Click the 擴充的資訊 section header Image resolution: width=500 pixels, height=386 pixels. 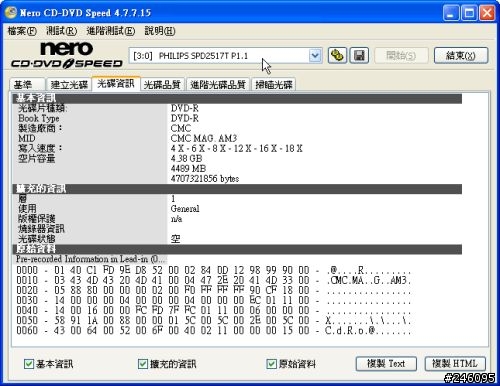pos(237,189)
